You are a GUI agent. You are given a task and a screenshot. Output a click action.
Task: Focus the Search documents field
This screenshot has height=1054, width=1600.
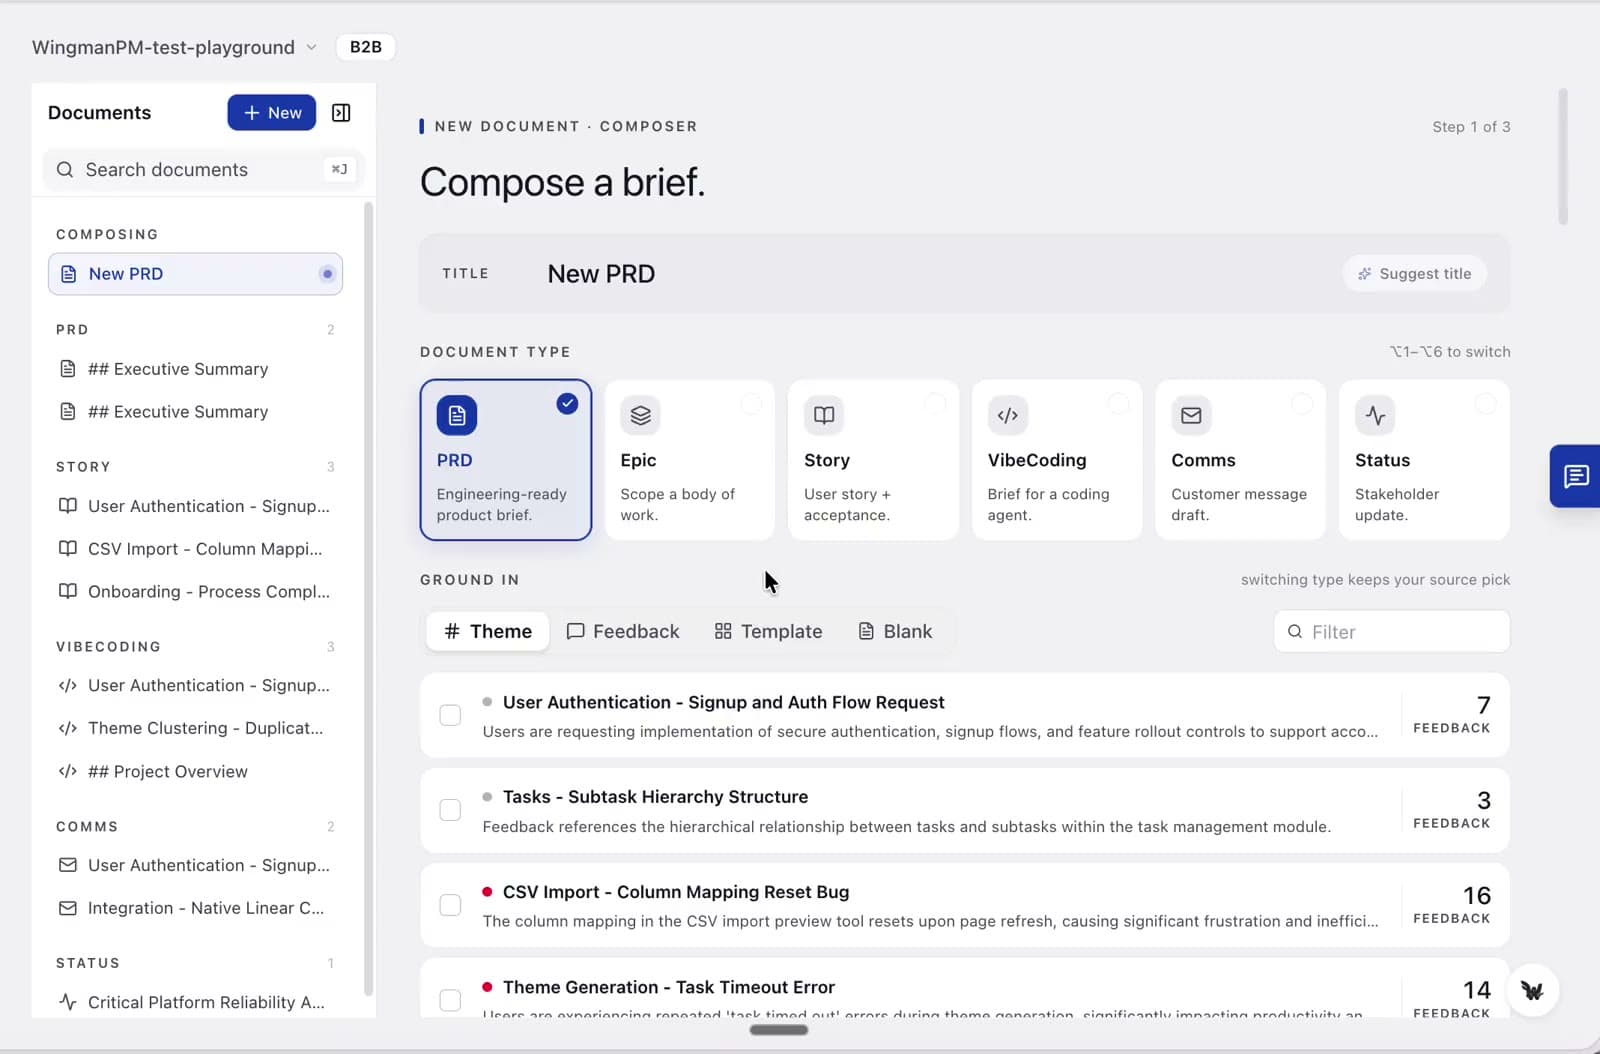[x=203, y=170]
